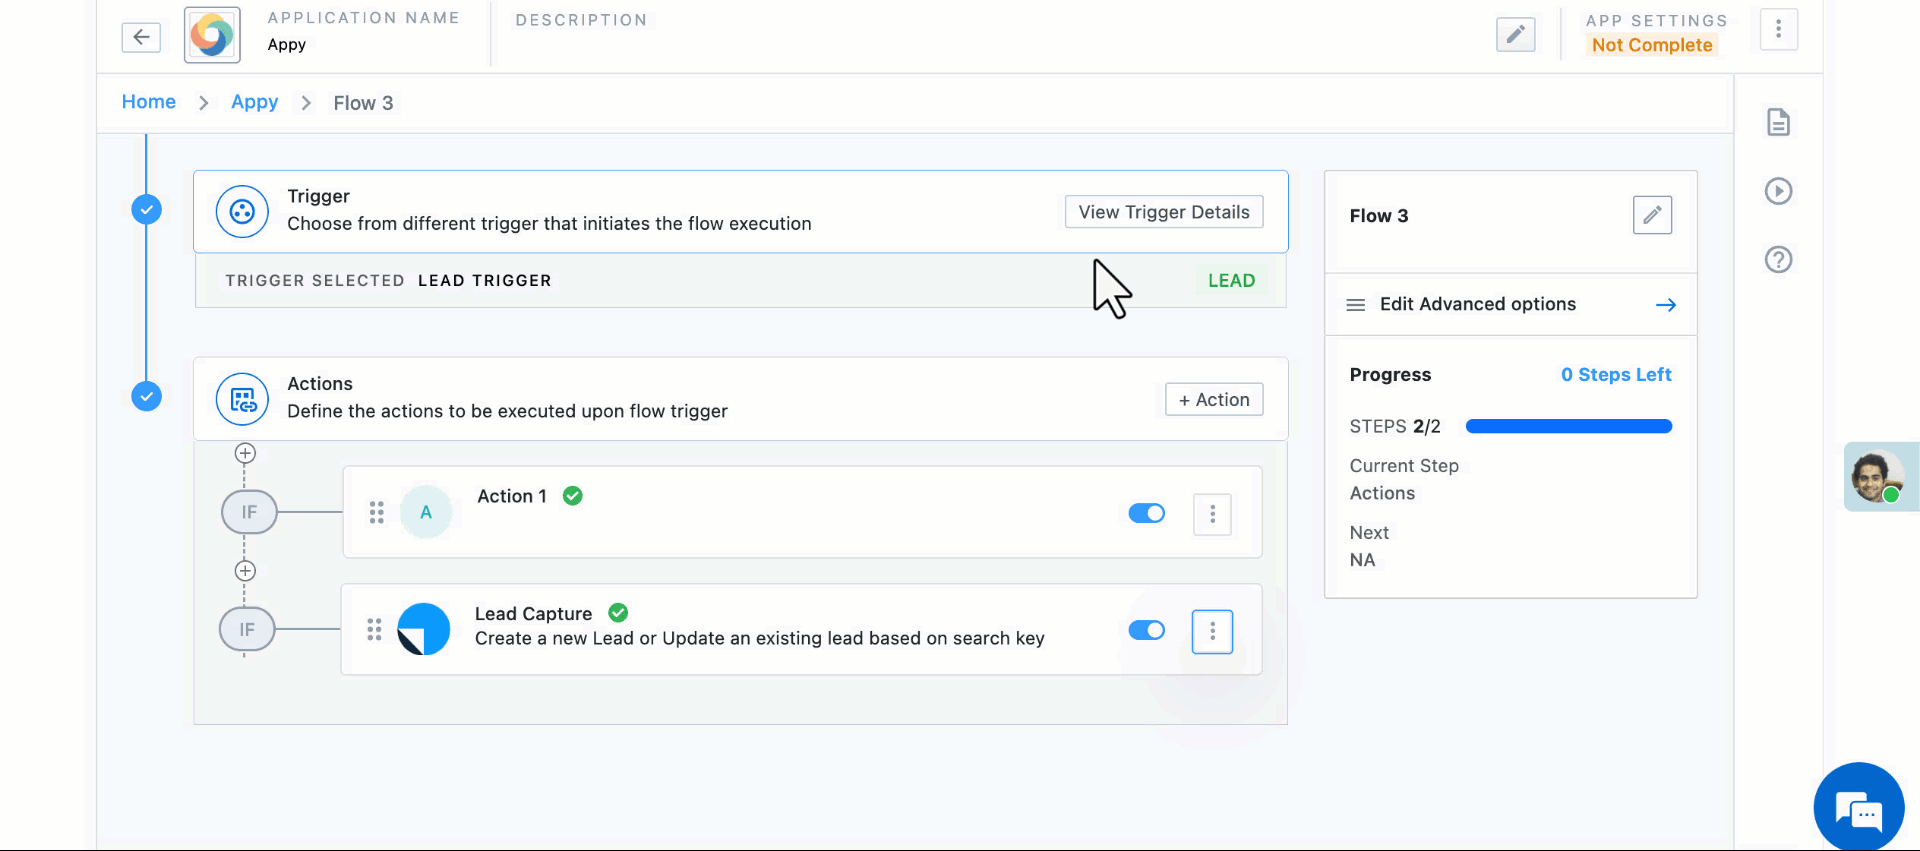The image size is (1920, 851).
Task: Go to Home breadcrumb
Action: tap(149, 102)
